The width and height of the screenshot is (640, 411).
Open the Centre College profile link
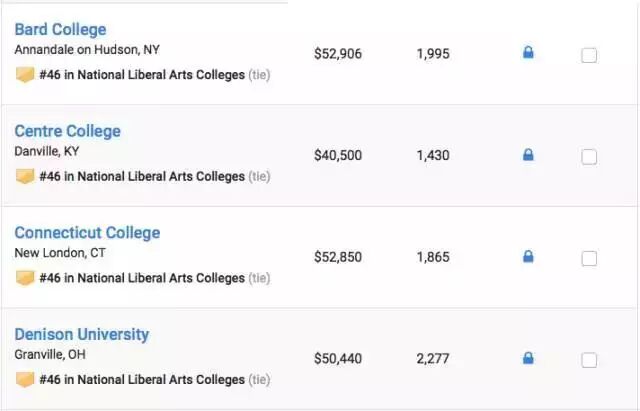(67, 131)
